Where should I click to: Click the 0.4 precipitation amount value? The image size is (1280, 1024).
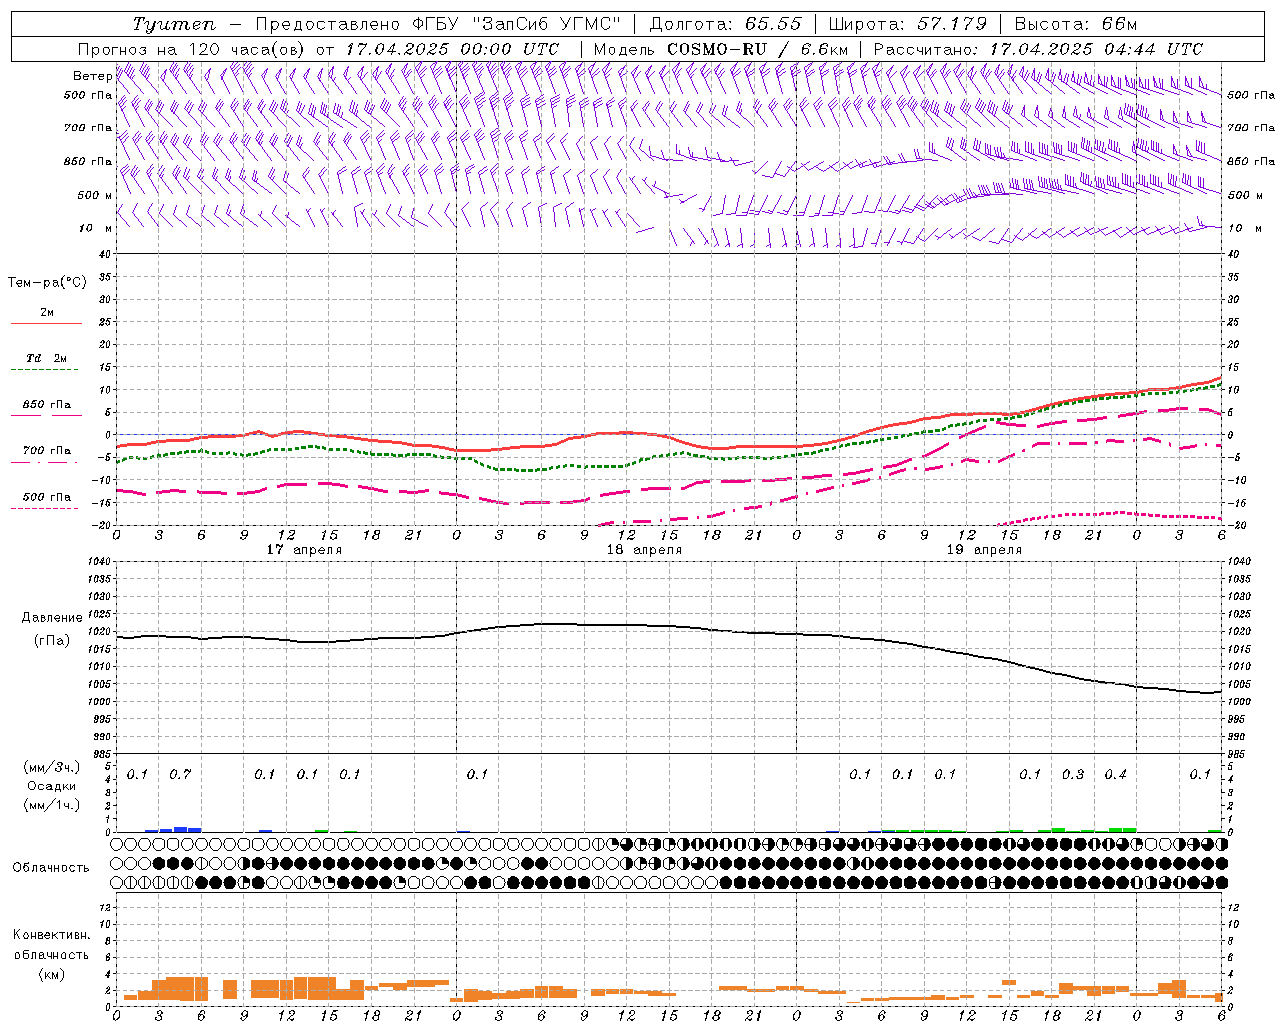click(1116, 774)
